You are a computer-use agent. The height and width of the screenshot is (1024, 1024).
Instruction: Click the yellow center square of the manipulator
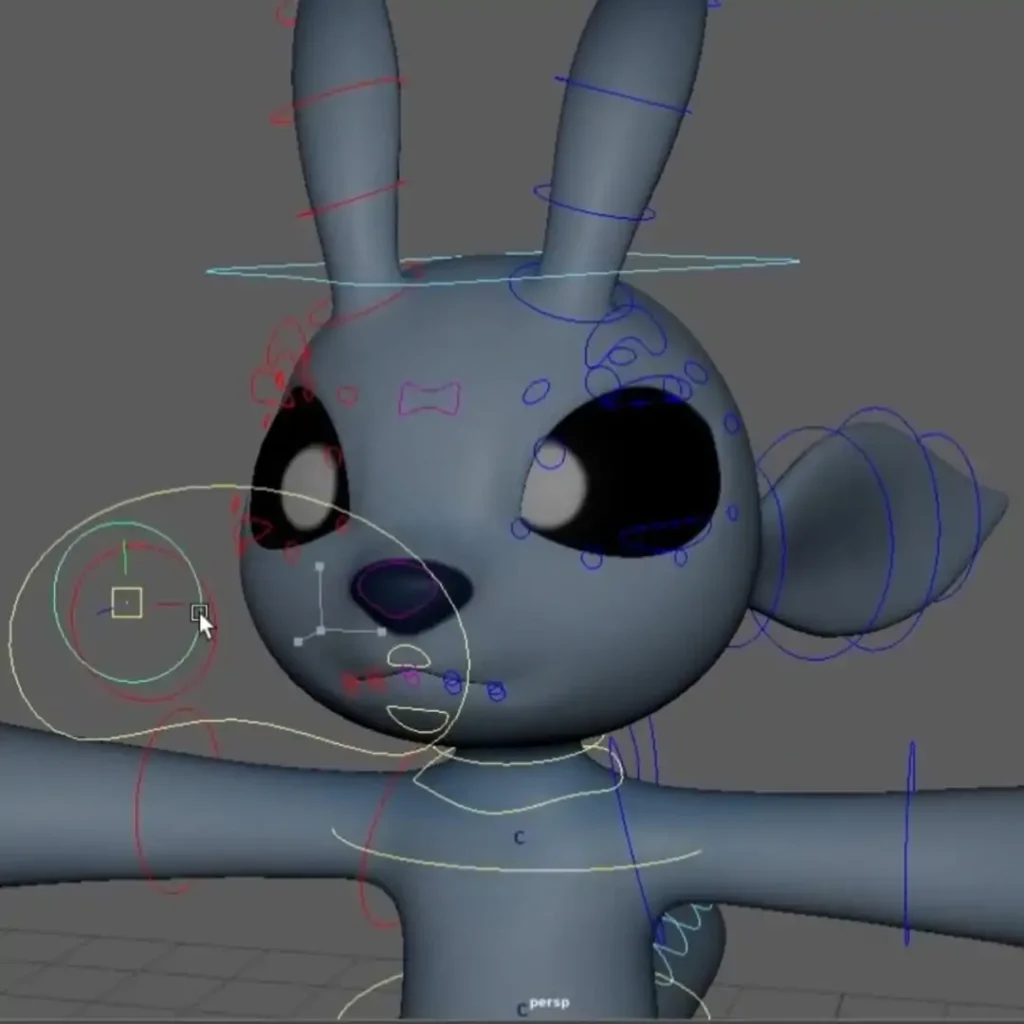click(127, 602)
